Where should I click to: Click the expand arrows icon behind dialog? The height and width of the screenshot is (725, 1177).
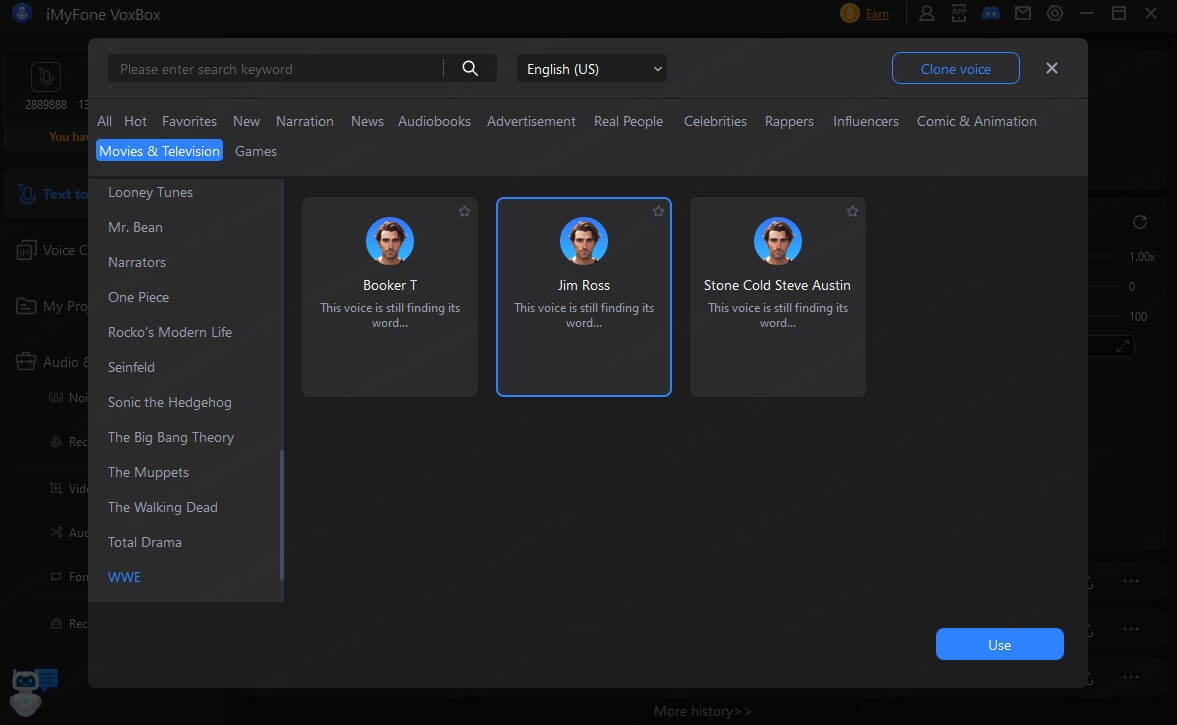[1122, 346]
